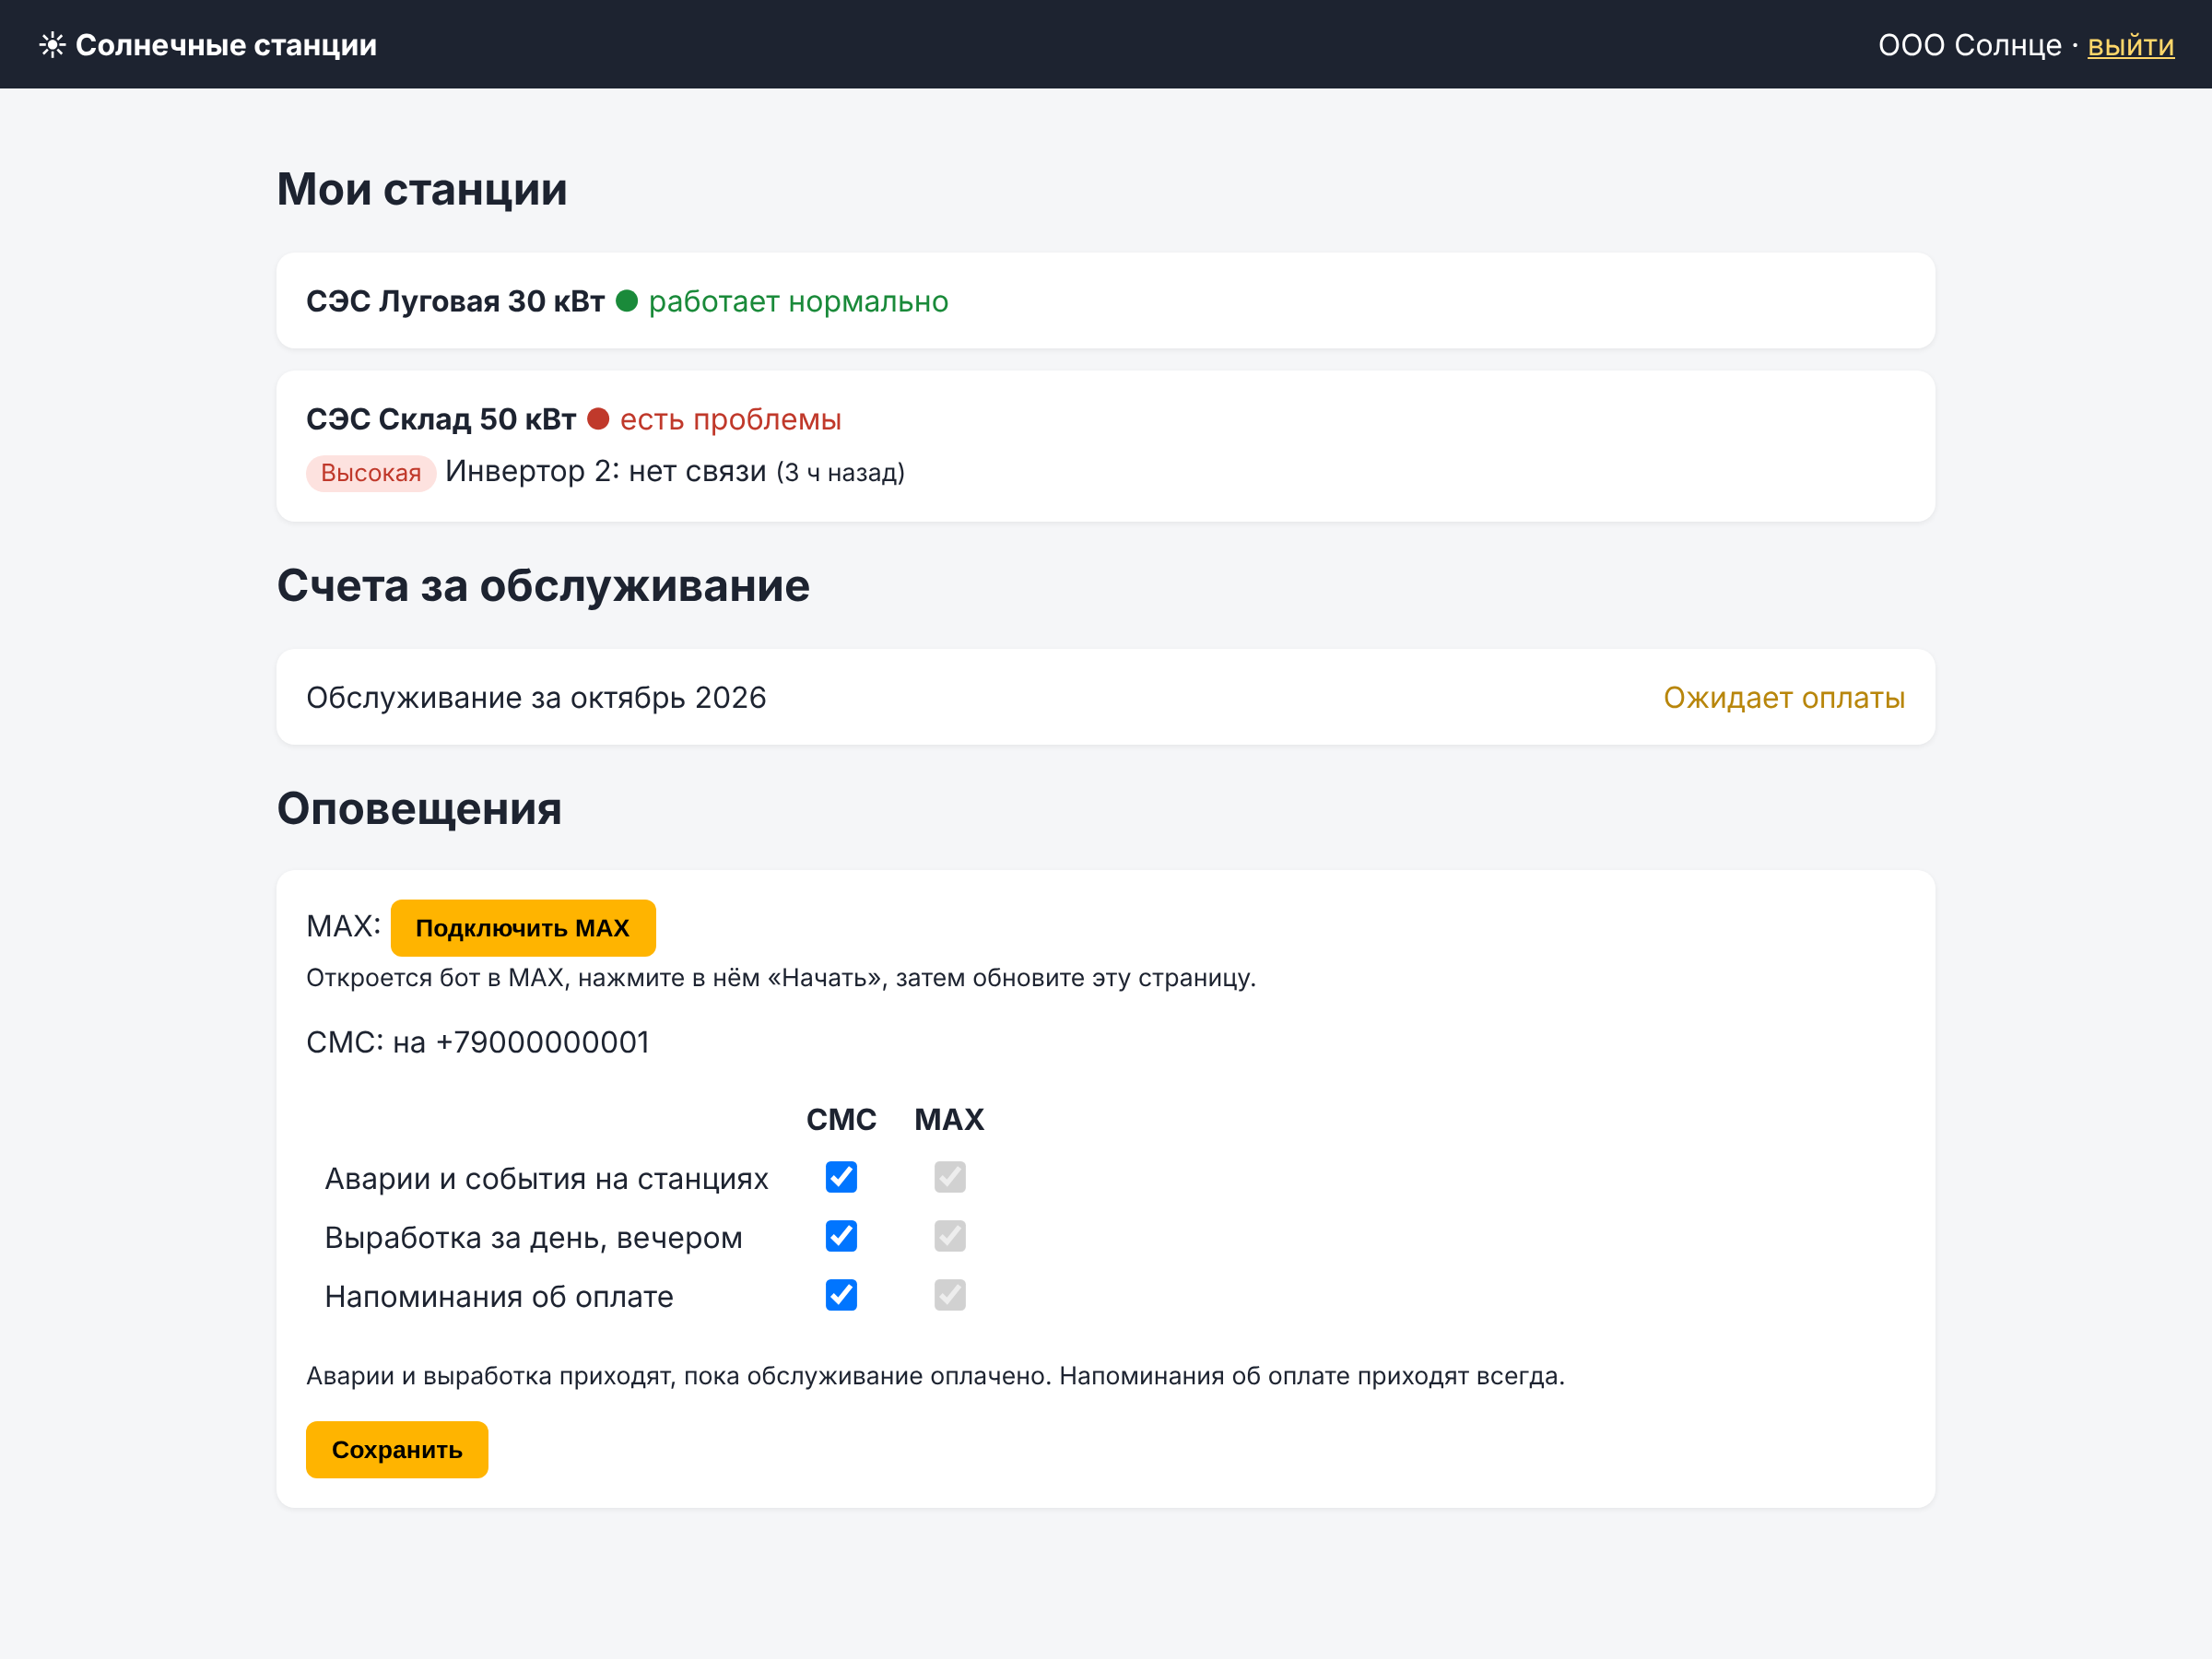Click the green status dot for СЭС Луговая
This screenshot has width=2212, height=1659.
pyautogui.click(x=627, y=301)
